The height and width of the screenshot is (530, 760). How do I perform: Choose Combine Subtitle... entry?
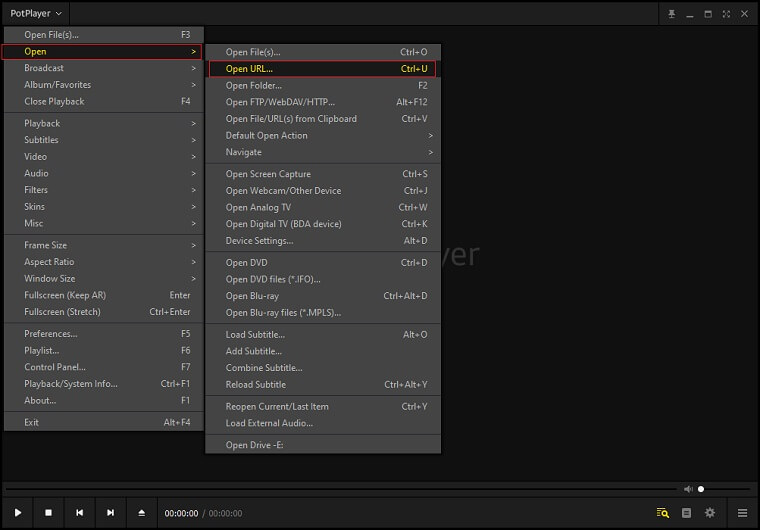(323, 368)
